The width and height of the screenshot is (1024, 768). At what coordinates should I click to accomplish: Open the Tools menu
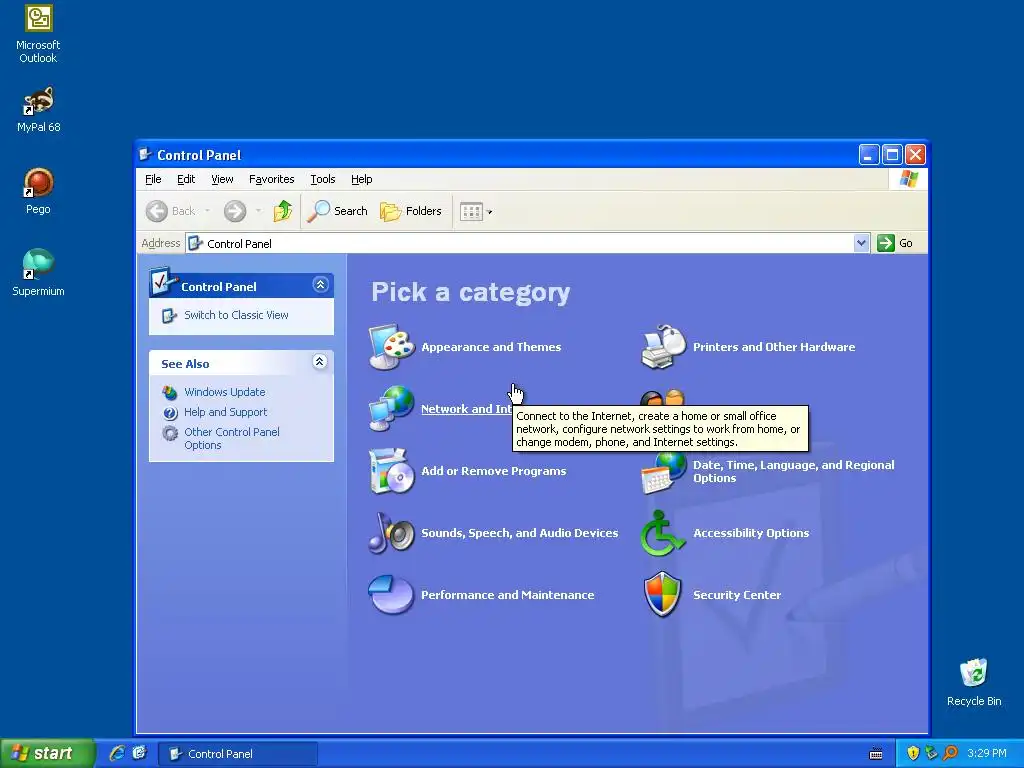click(x=323, y=179)
